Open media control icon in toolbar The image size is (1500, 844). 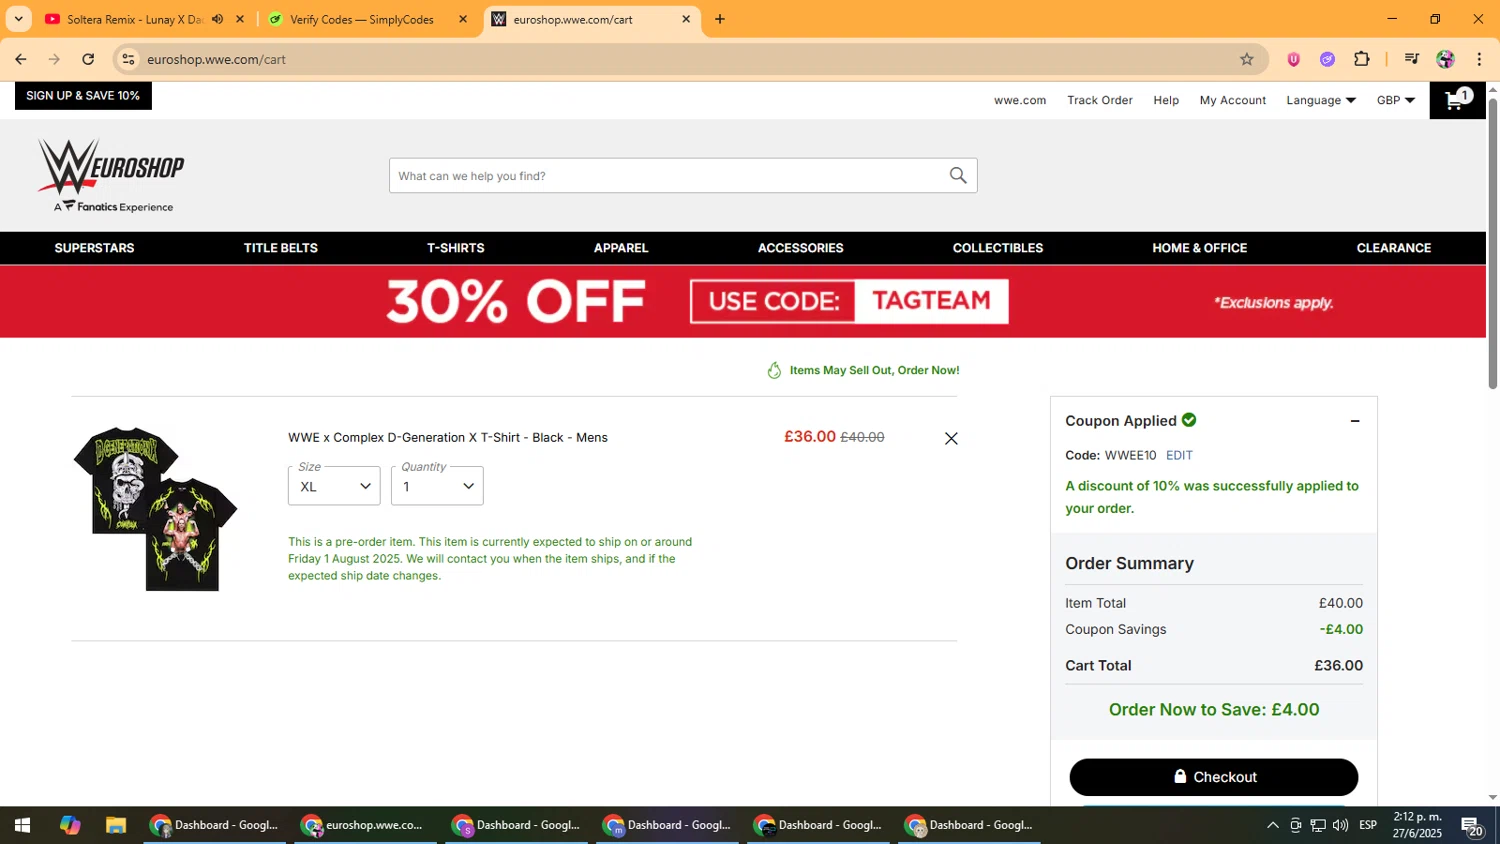(x=1411, y=59)
